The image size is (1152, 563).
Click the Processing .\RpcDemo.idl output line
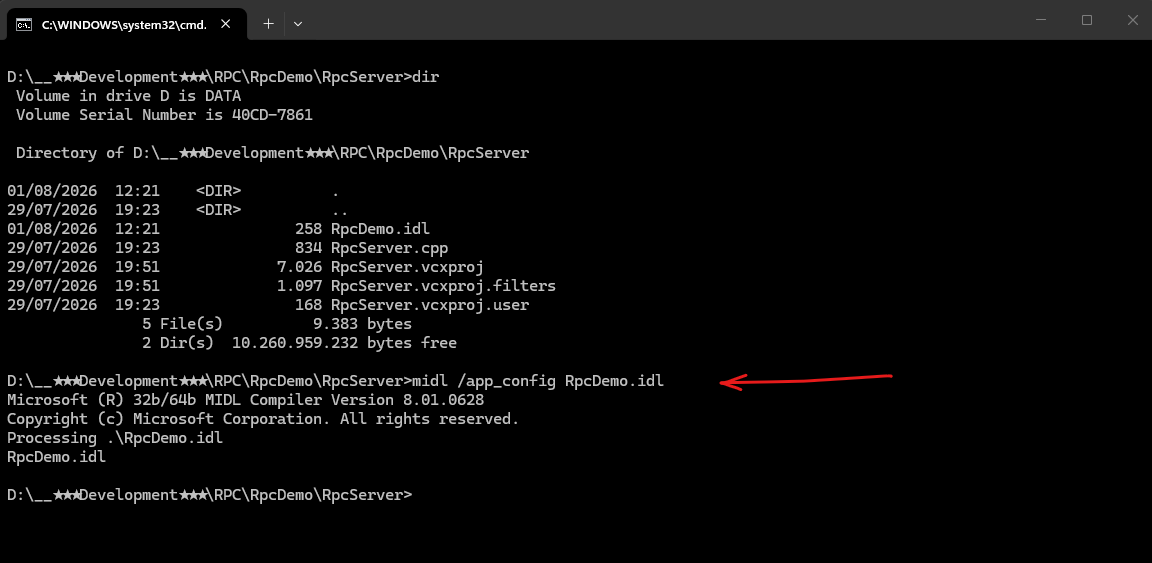point(115,438)
